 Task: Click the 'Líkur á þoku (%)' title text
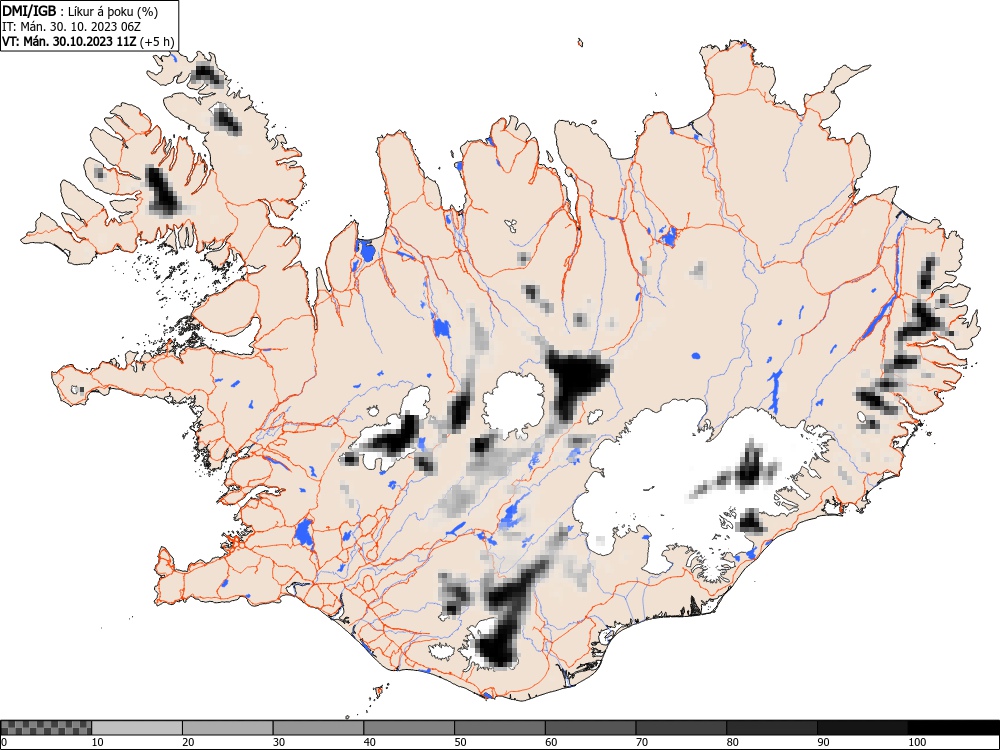pos(113,11)
